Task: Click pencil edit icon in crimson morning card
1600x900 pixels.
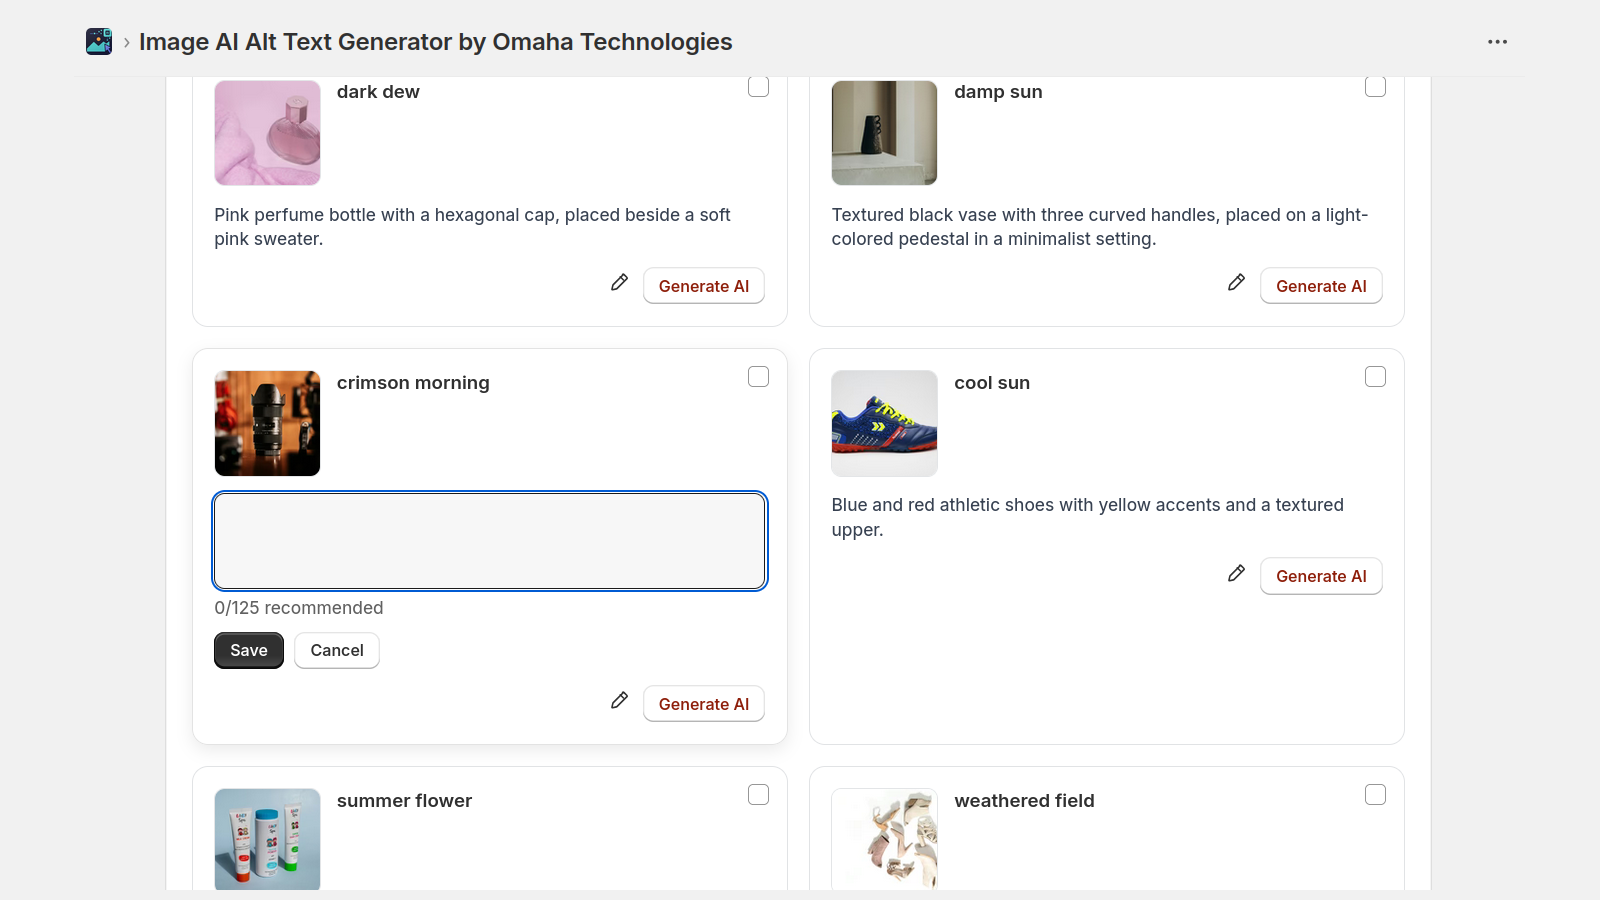Action: (620, 701)
